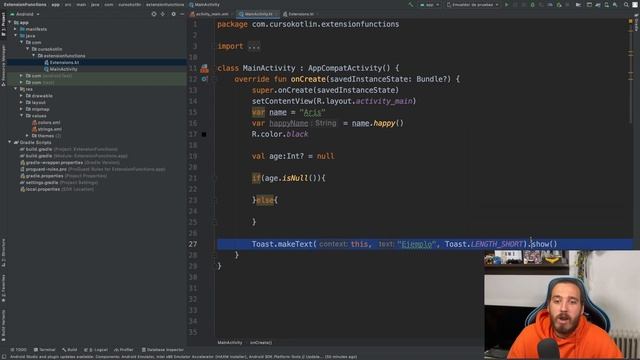Open proguard-rules.pro file
Viewport: 640px width, 360px height.
coord(93,169)
